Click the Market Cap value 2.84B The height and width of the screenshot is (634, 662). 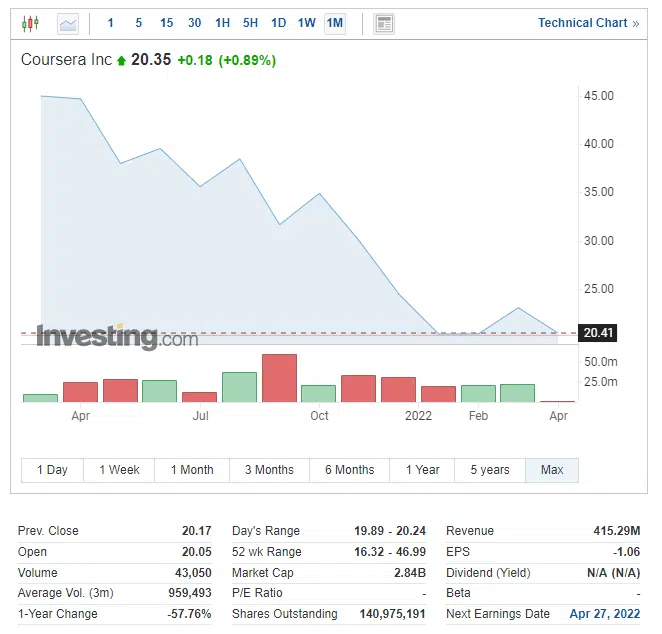[410, 573]
